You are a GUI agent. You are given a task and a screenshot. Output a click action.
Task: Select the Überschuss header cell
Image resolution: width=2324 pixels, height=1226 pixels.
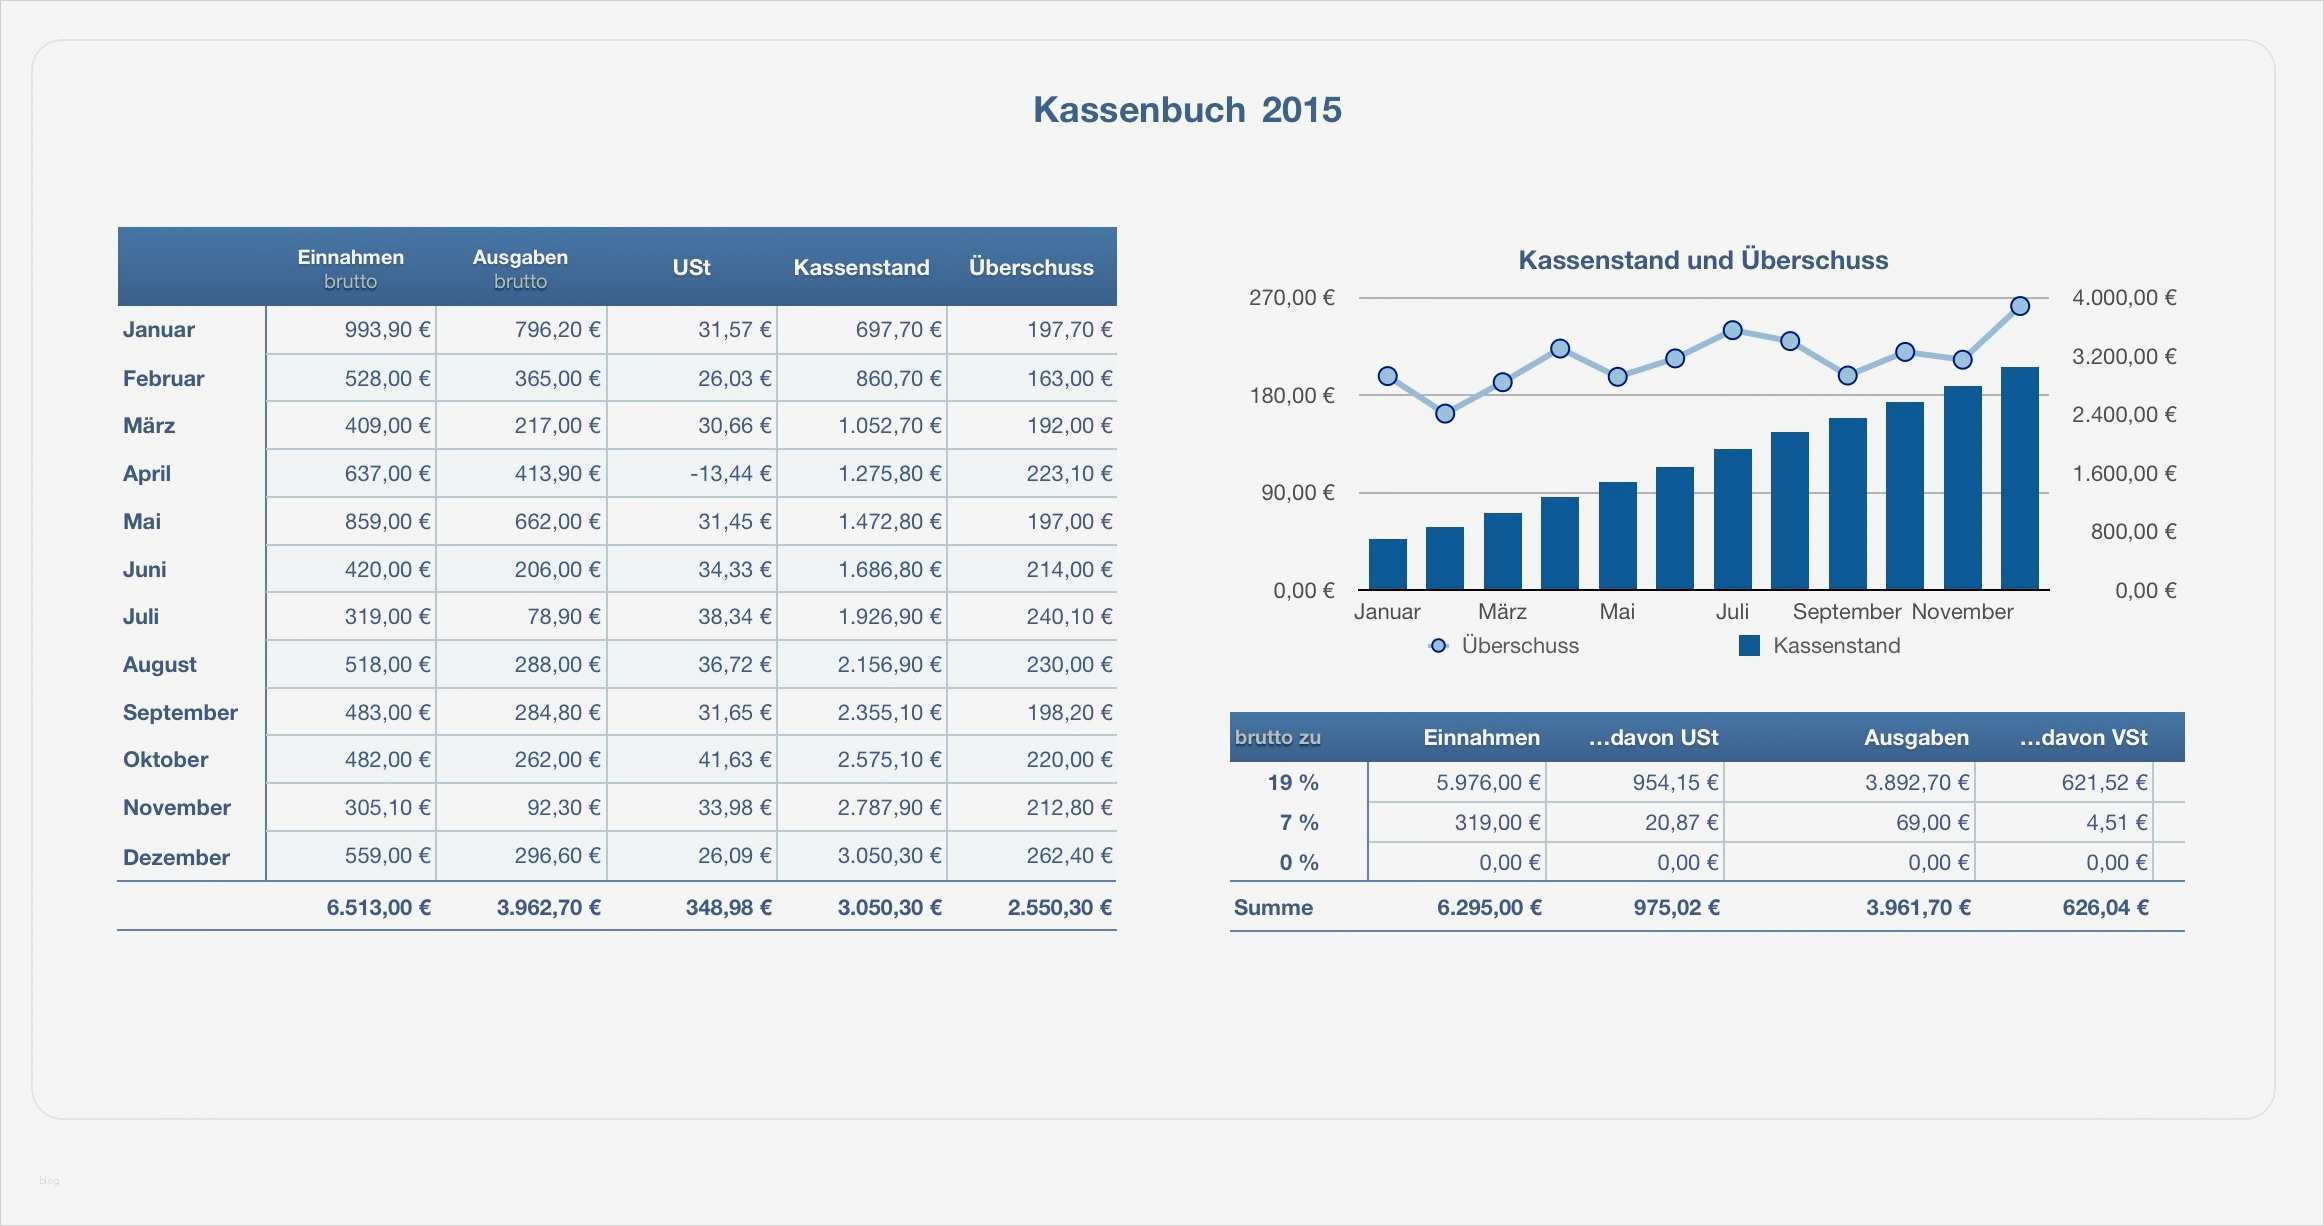1030,266
